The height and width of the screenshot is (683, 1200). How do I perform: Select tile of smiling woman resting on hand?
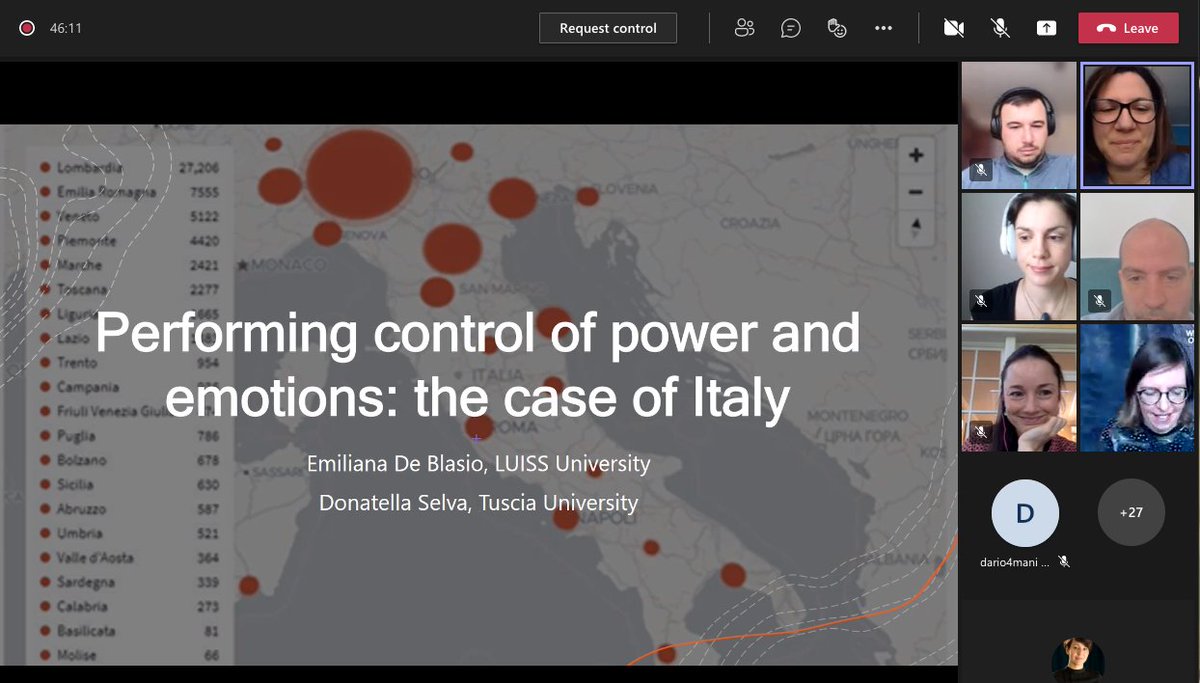(1019, 387)
